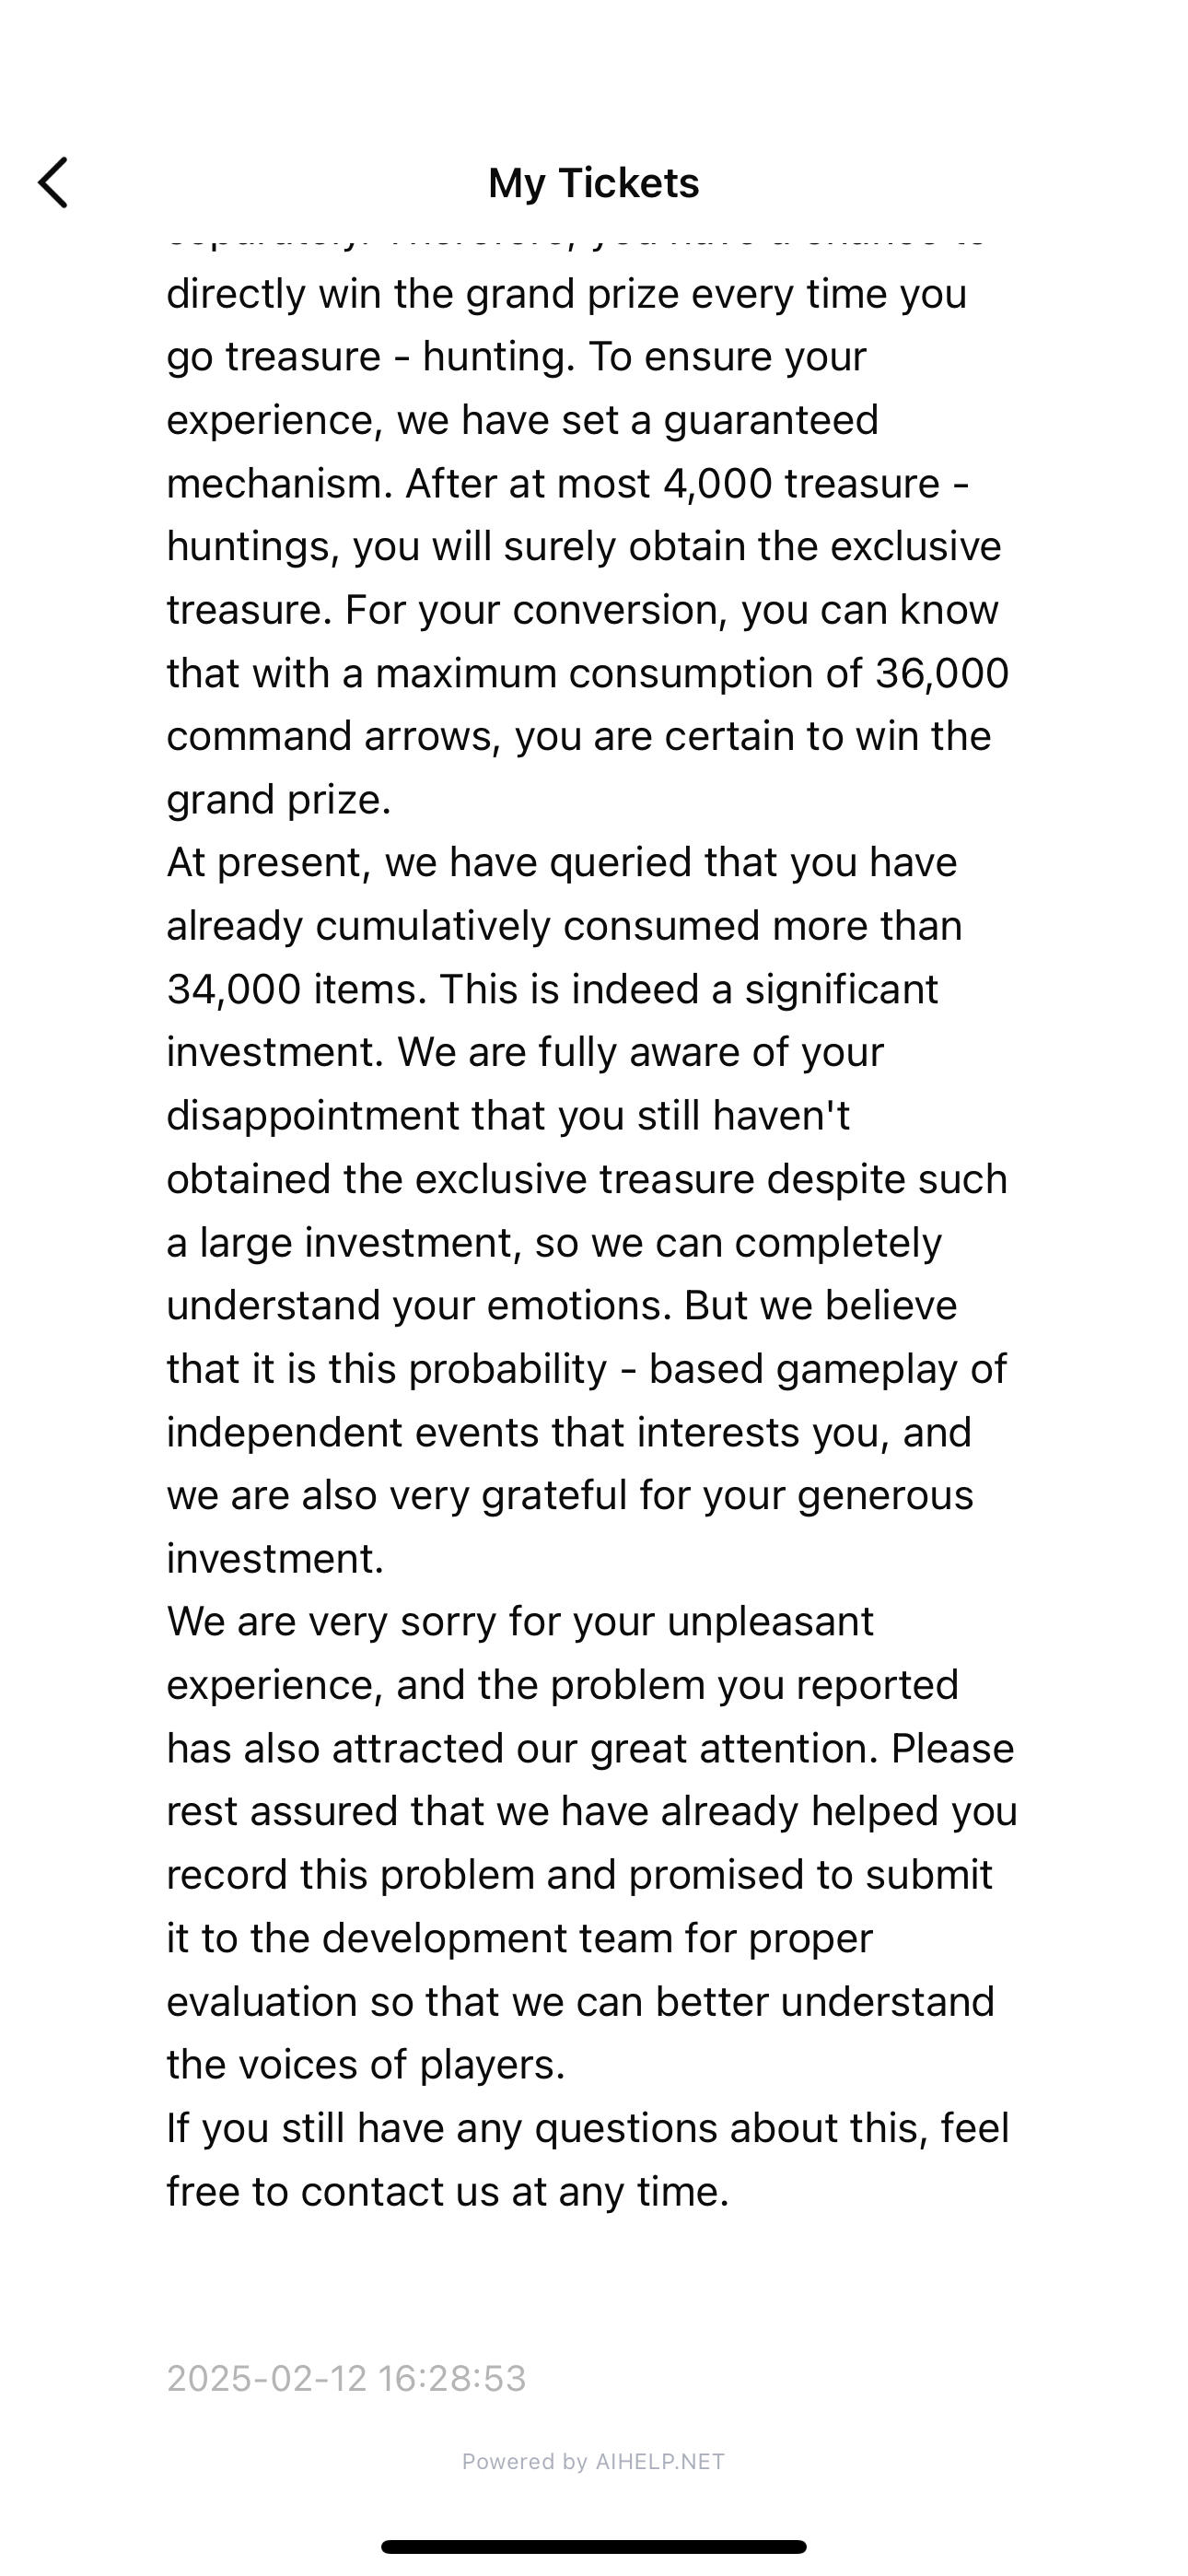This screenshot has height=2576, width=1188.
Task: Open the Powered by AIHELP.NET link
Action: click(593, 2461)
